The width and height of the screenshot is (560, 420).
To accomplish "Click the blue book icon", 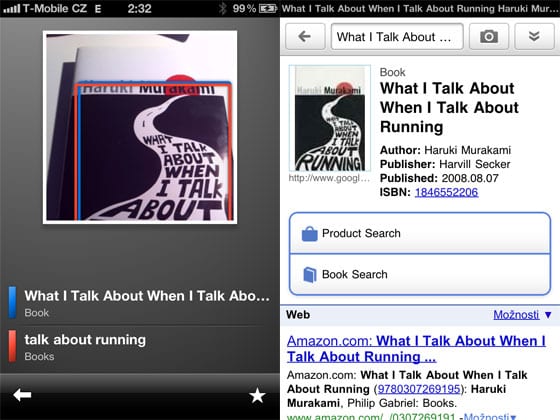I will pyautogui.click(x=310, y=275).
